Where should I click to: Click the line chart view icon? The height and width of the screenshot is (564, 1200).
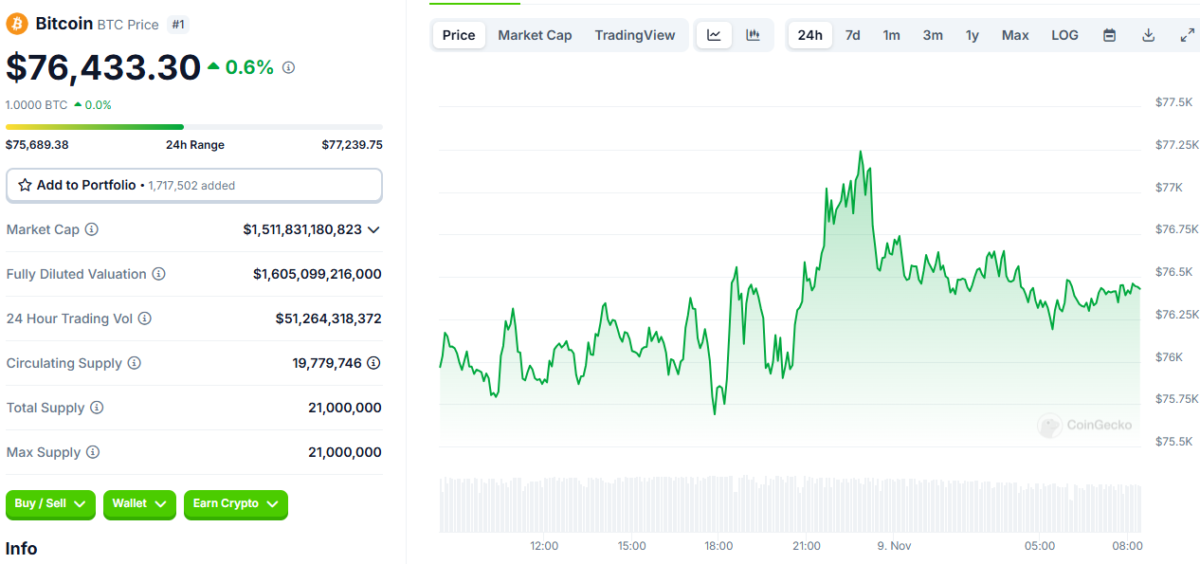[714, 35]
